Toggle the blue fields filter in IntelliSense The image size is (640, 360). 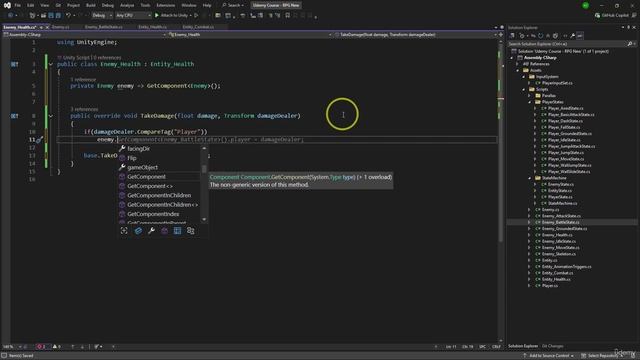[x=138, y=231]
